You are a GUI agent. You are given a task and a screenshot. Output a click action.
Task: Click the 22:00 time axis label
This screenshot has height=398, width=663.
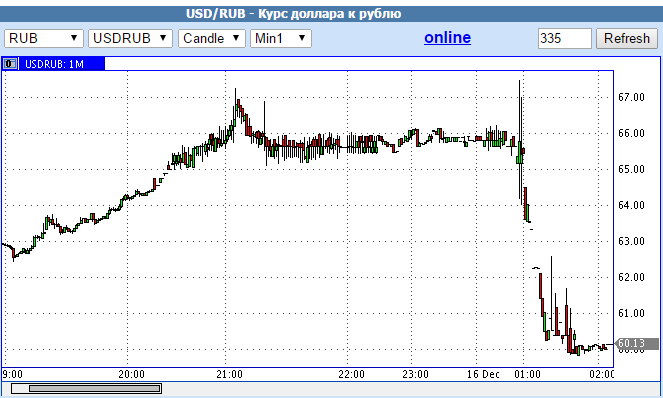tap(351, 374)
